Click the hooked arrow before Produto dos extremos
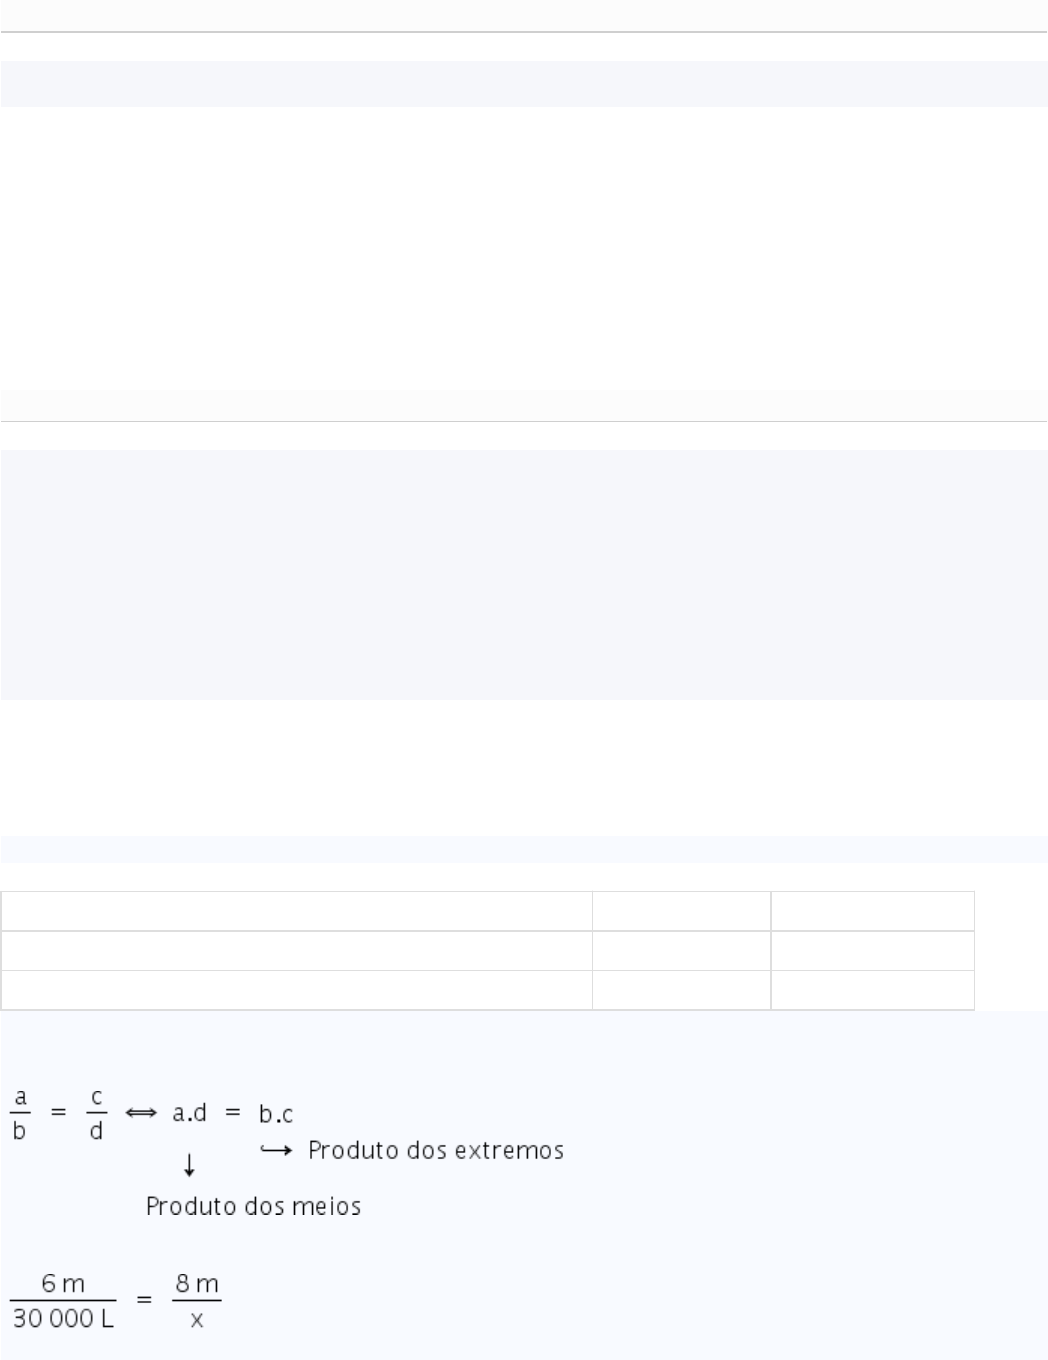Screen dimensions: 1048x1360 (276, 1151)
